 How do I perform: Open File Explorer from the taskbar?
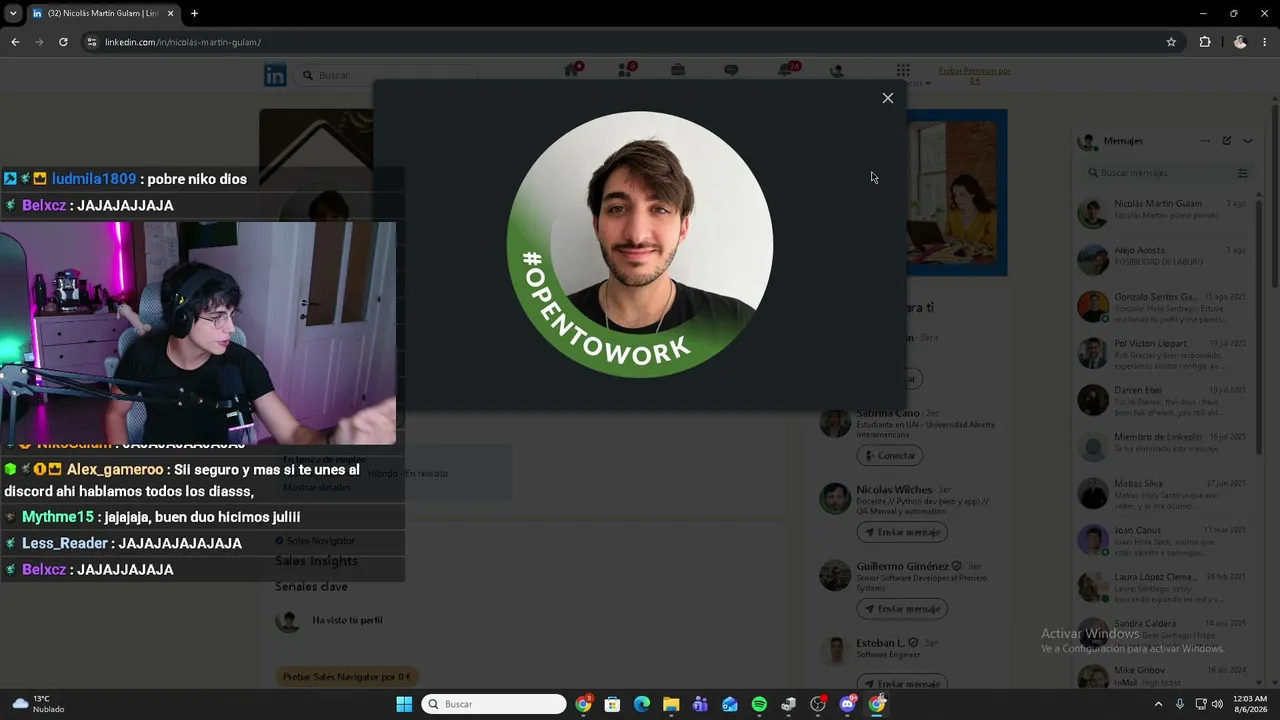(671, 704)
